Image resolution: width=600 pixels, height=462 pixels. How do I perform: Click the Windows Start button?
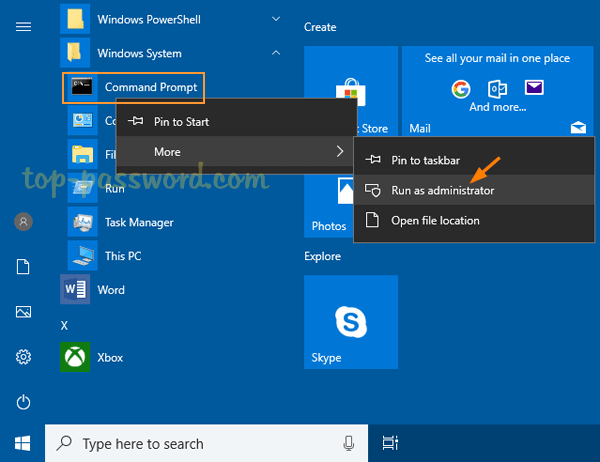click(22, 443)
